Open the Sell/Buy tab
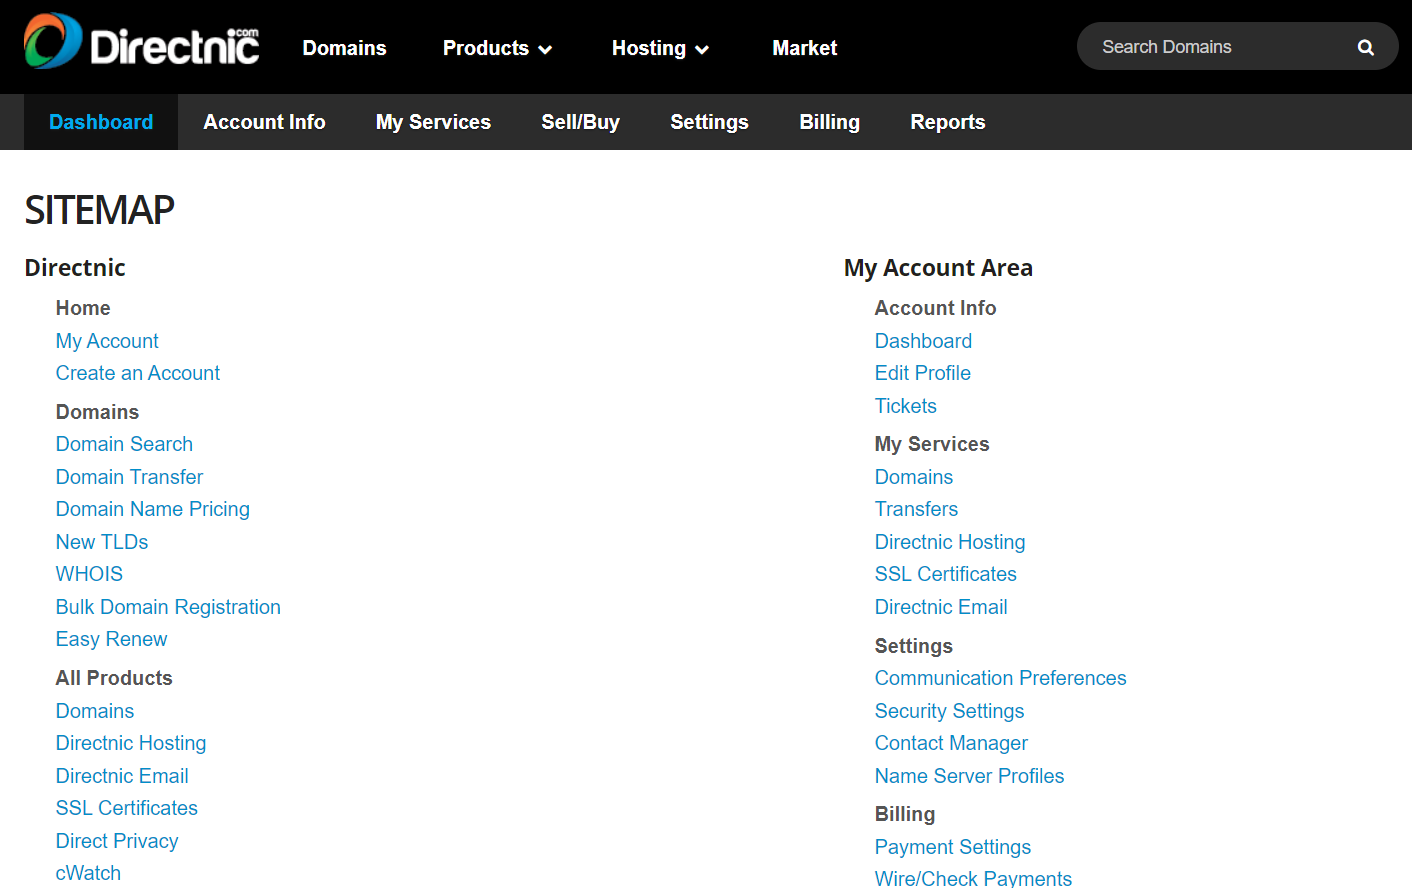The image size is (1412, 888). click(x=580, y=122)
